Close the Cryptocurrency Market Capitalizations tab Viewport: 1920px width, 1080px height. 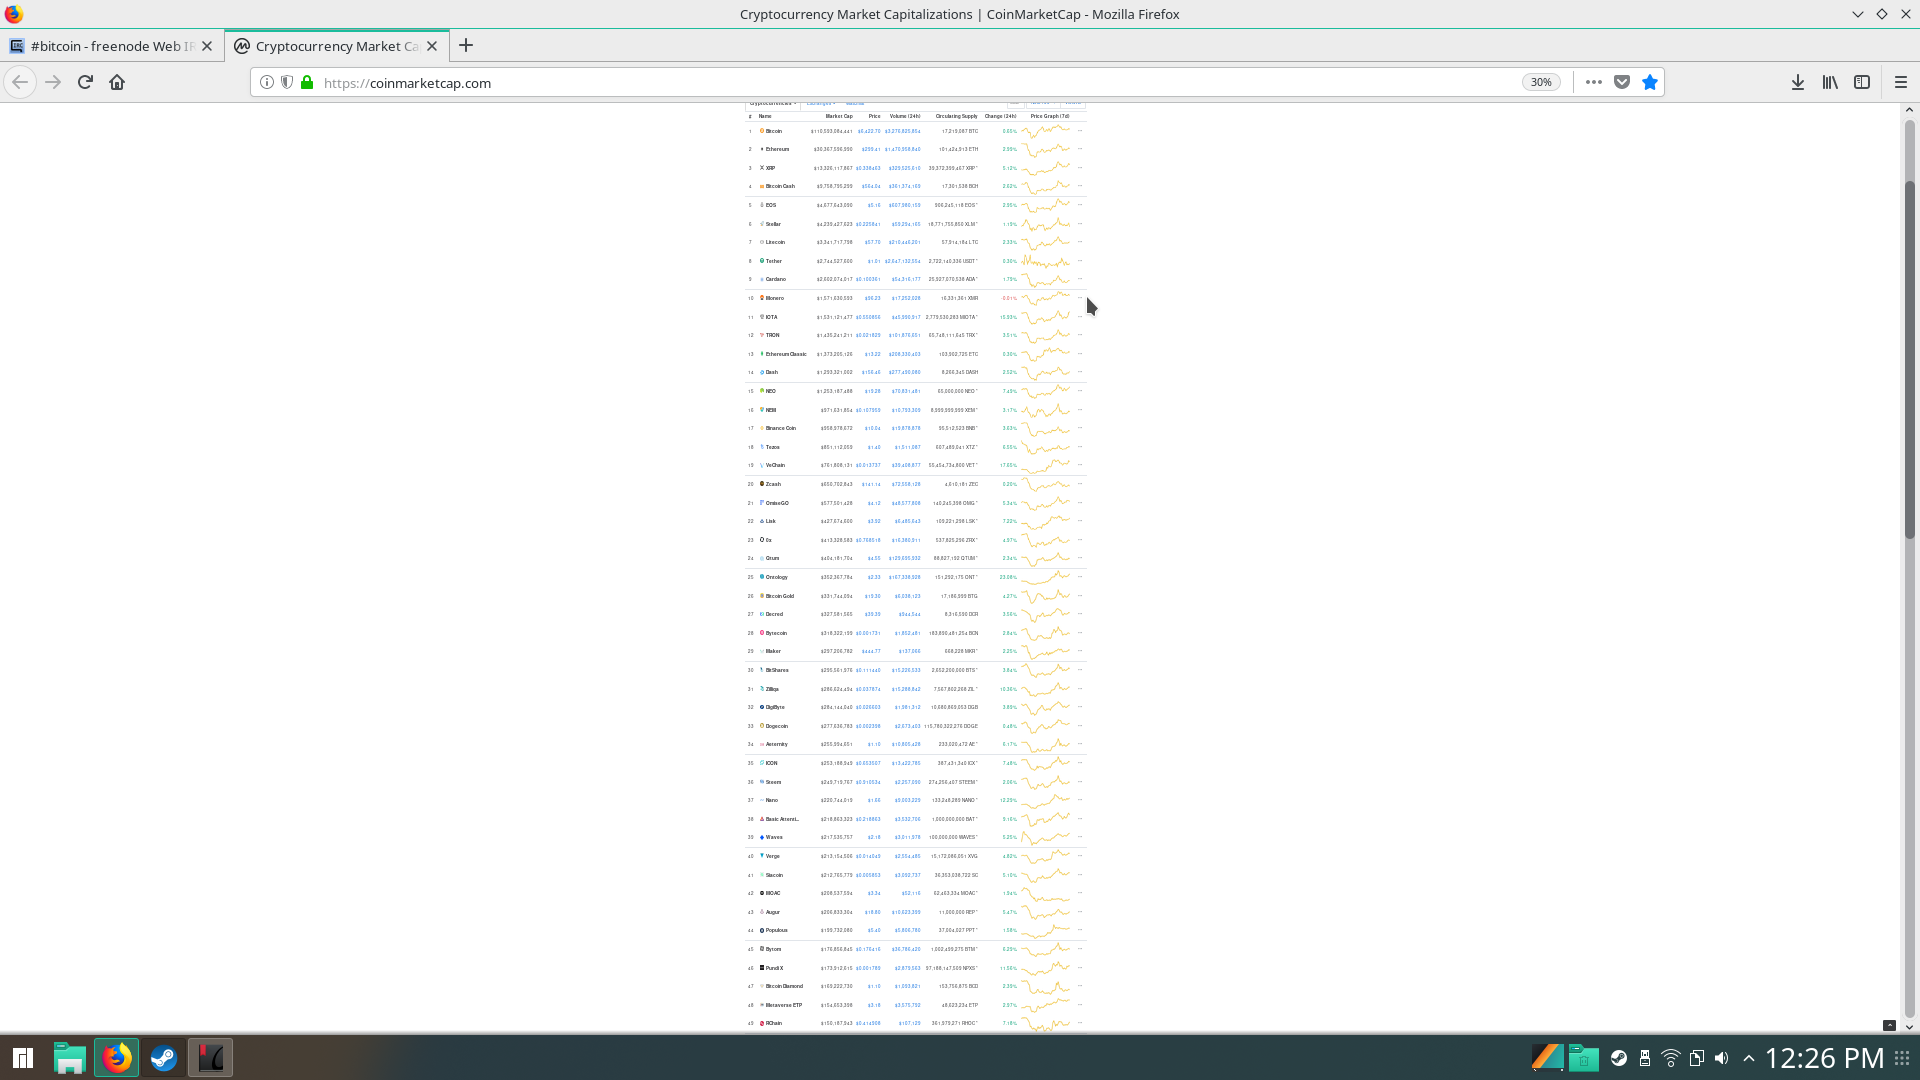point(432,46)
